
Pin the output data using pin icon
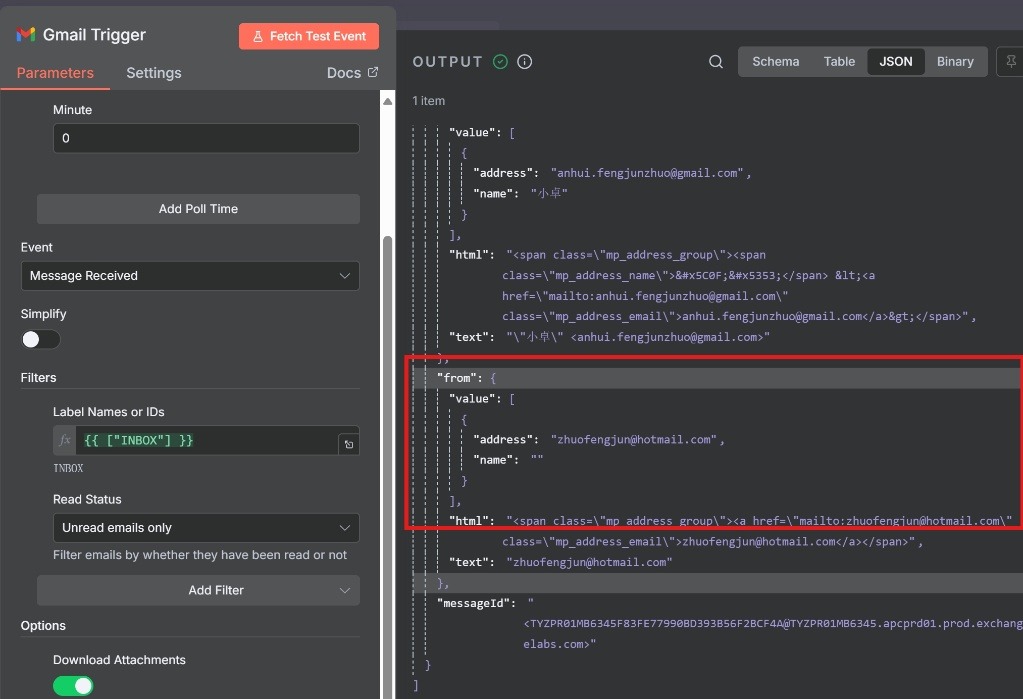tap(1010, 62)
